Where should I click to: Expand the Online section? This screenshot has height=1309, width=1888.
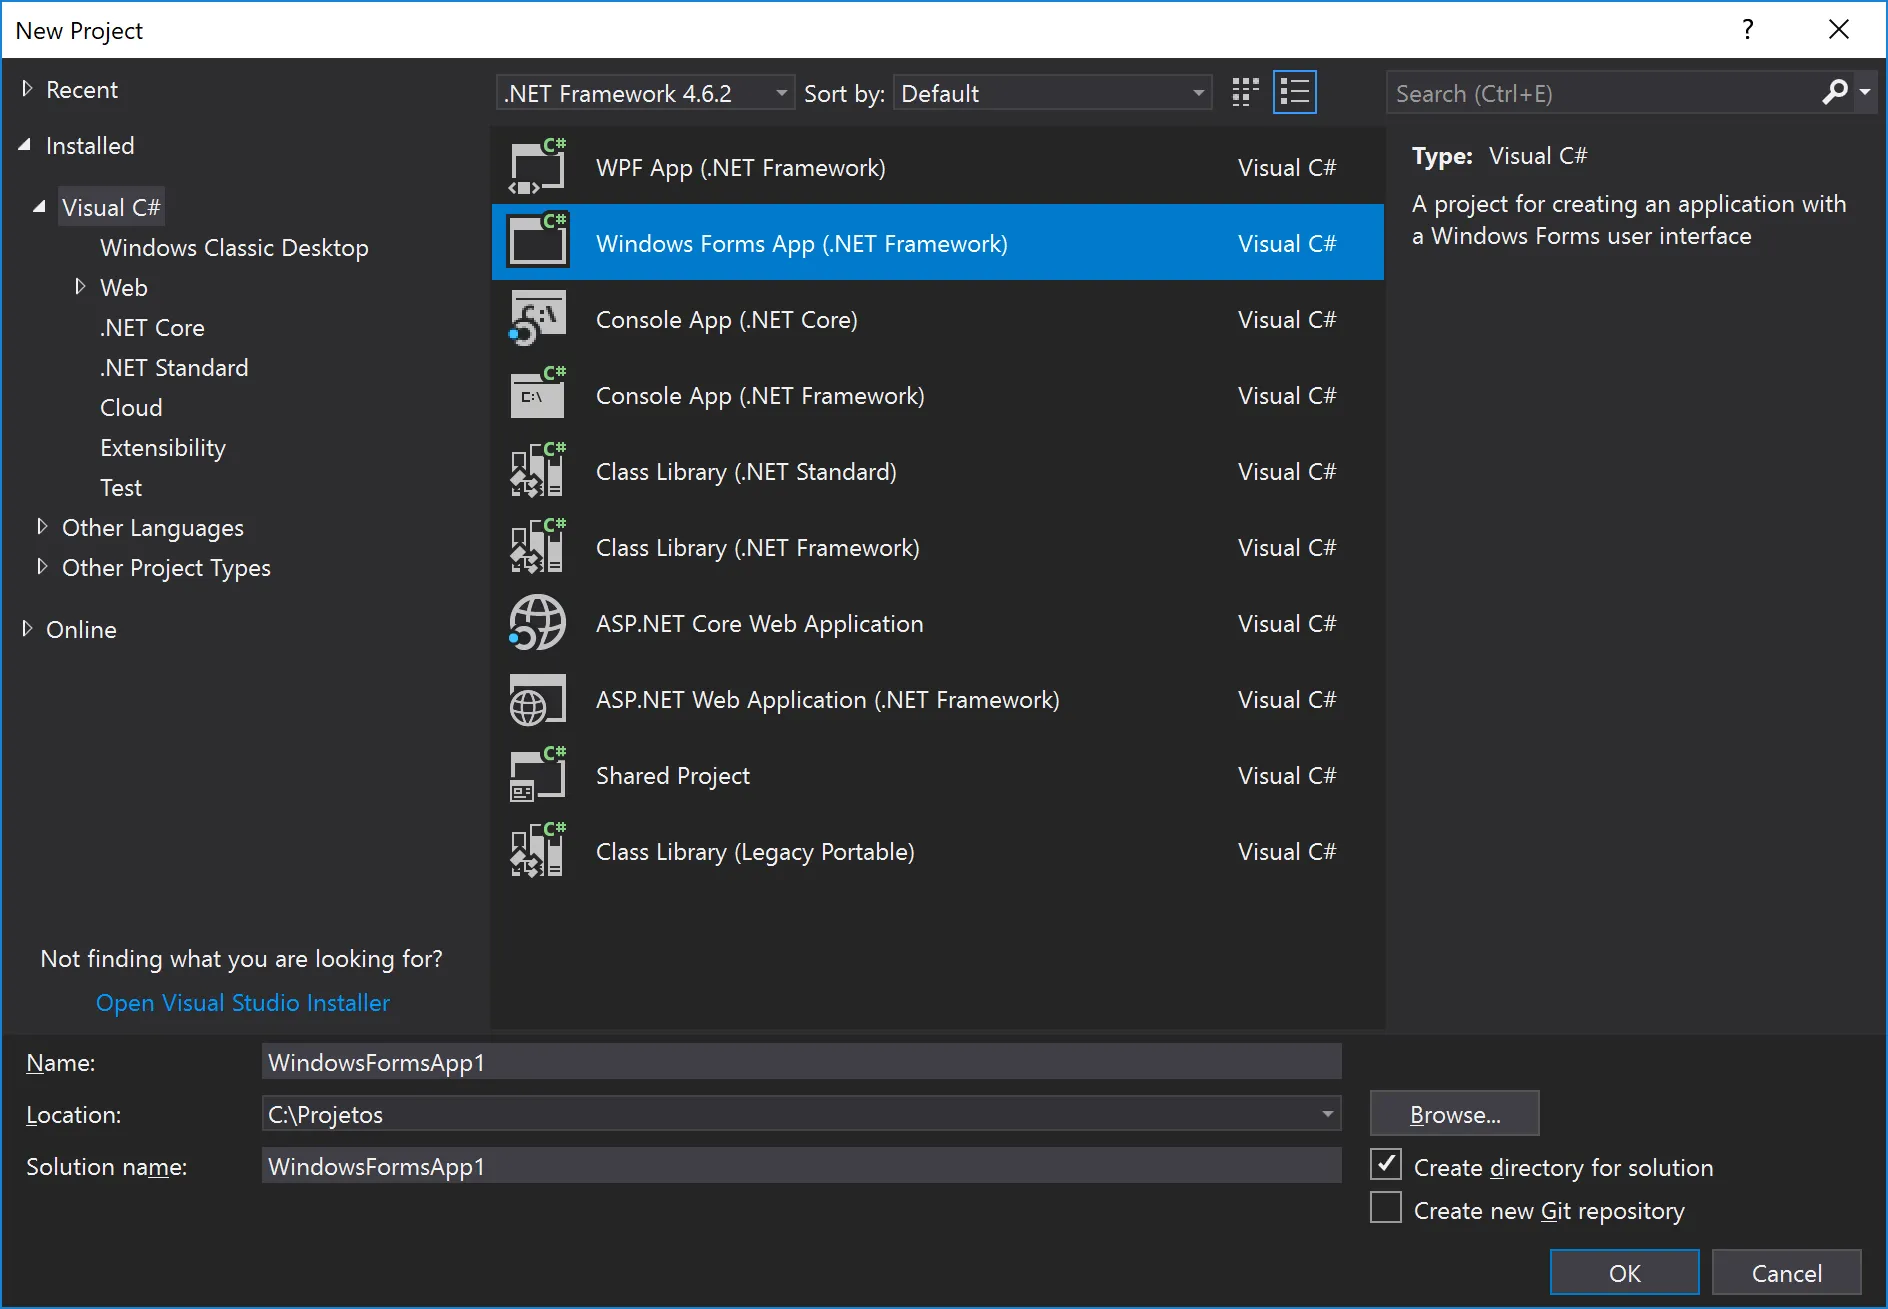(27, 629)
